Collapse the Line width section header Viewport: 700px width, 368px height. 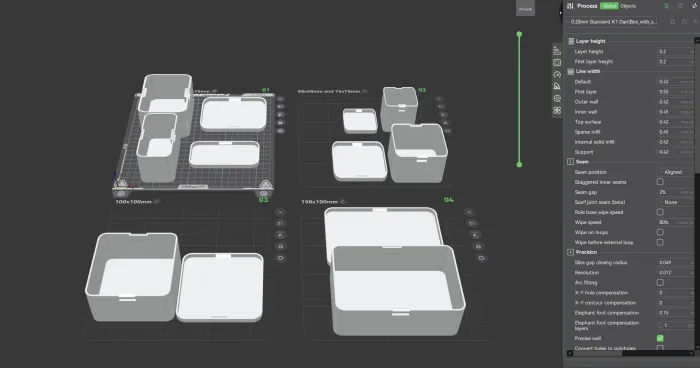588,71
